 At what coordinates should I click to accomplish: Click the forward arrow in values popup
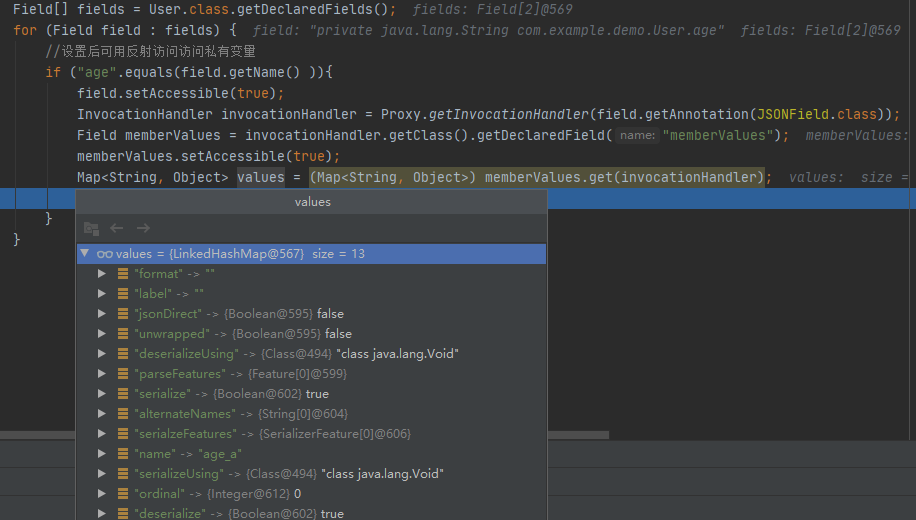pyautogui.click(x=143, y=228)
